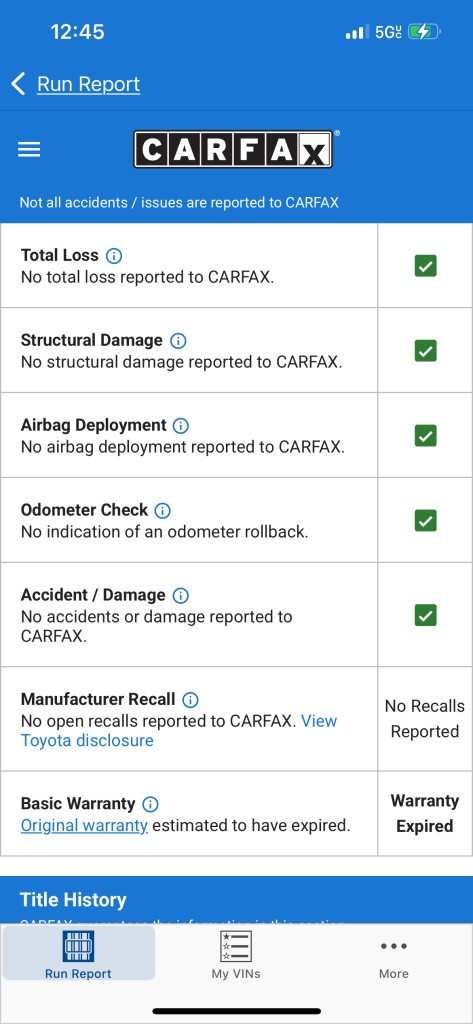Tap the info icon beside Odometer Check
This screenshot has height=1024, width=473.
pos(162,510)
